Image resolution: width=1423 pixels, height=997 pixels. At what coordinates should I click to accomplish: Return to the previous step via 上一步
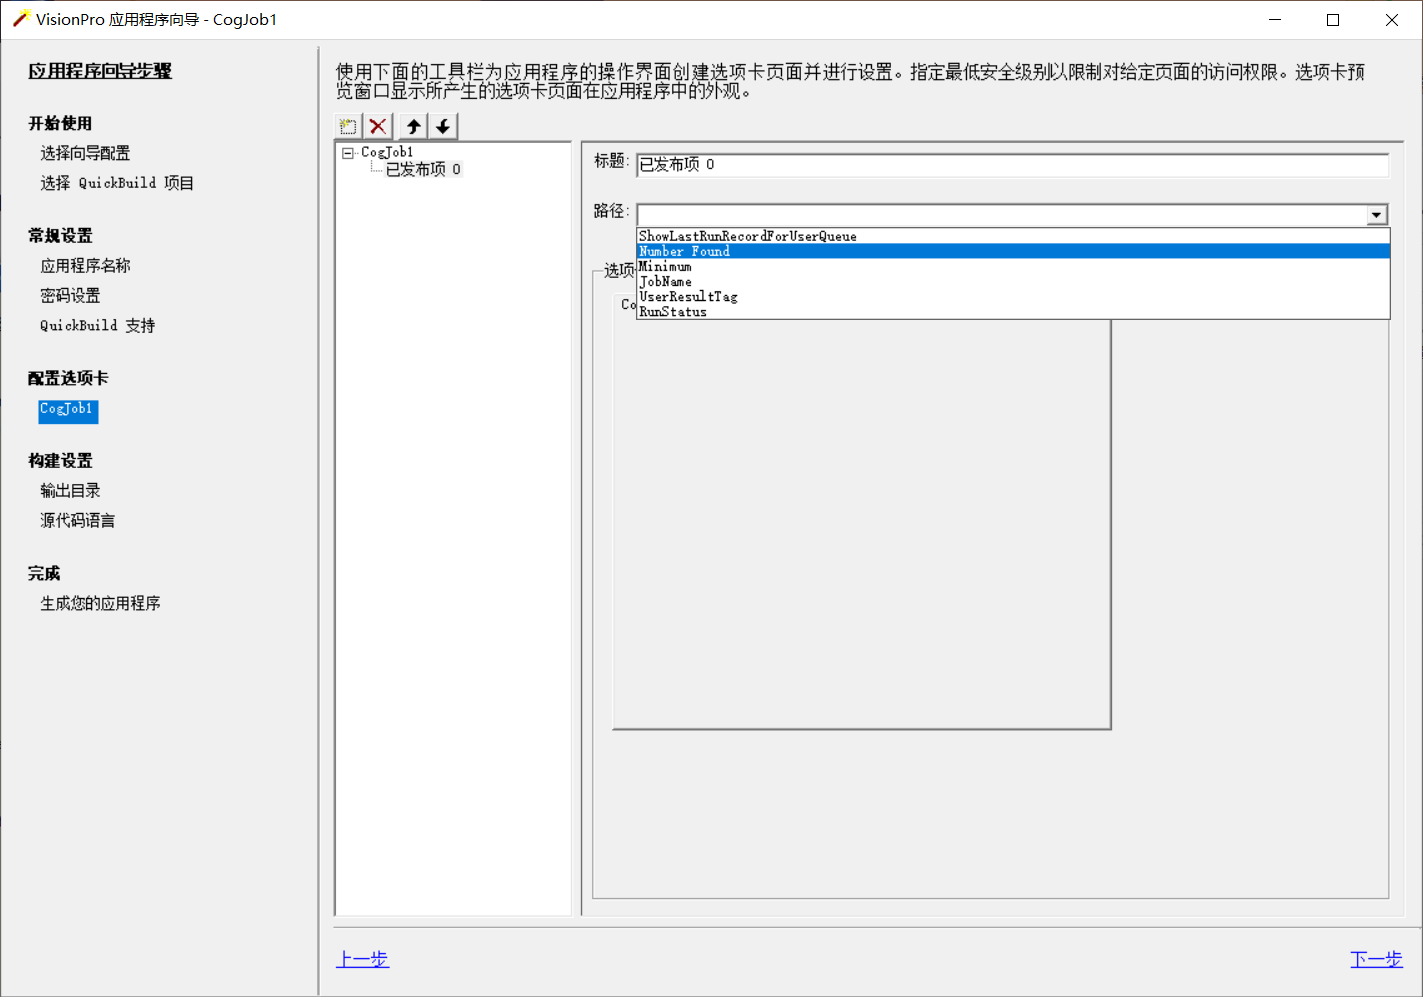(x=362, y=958)
